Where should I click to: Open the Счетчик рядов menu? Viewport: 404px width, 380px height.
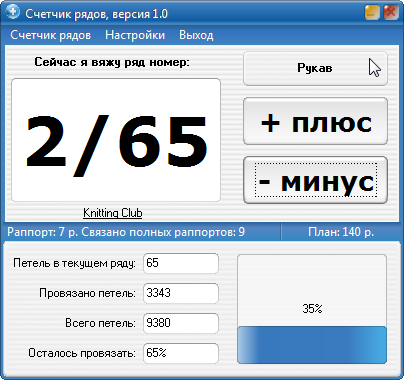click(x=50, y=35)
